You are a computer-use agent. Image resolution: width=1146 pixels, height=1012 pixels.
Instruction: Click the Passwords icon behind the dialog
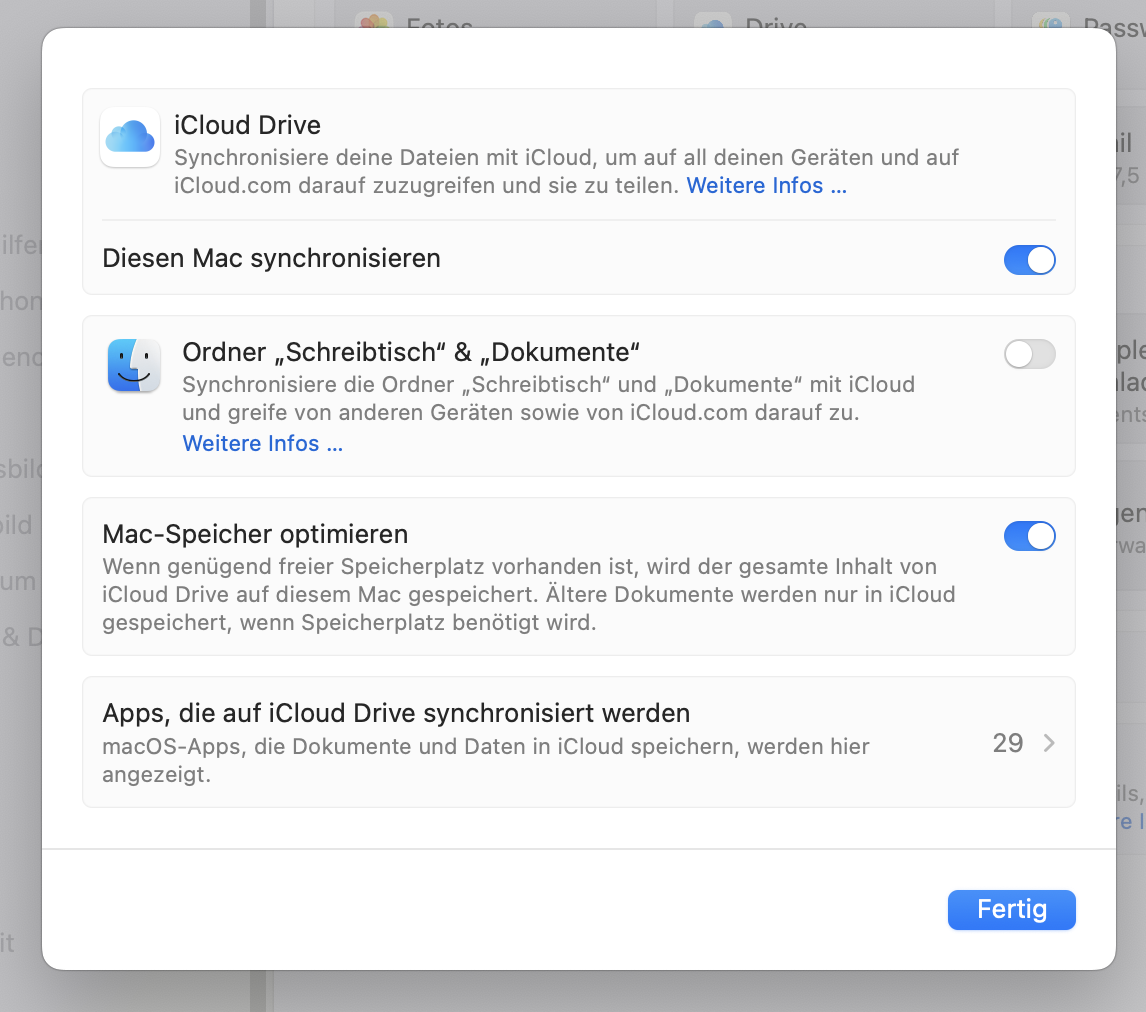pos(1050,22)
